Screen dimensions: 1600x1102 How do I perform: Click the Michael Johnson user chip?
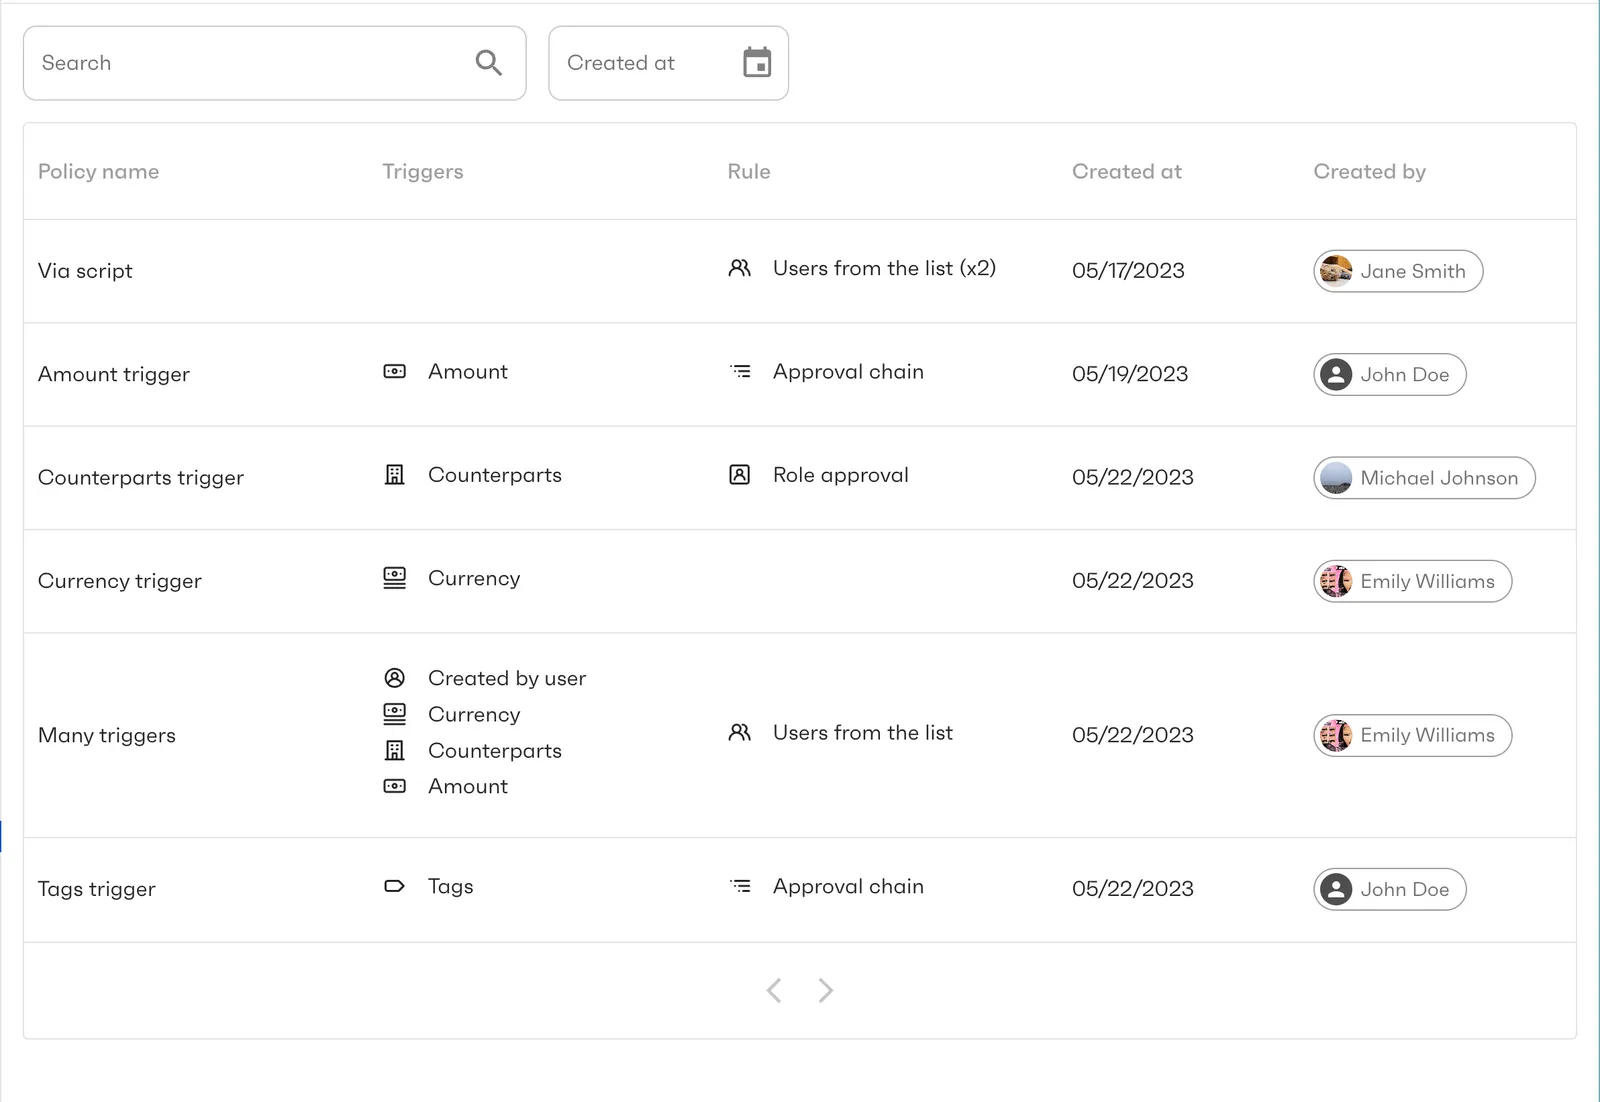click(1424, 478)
